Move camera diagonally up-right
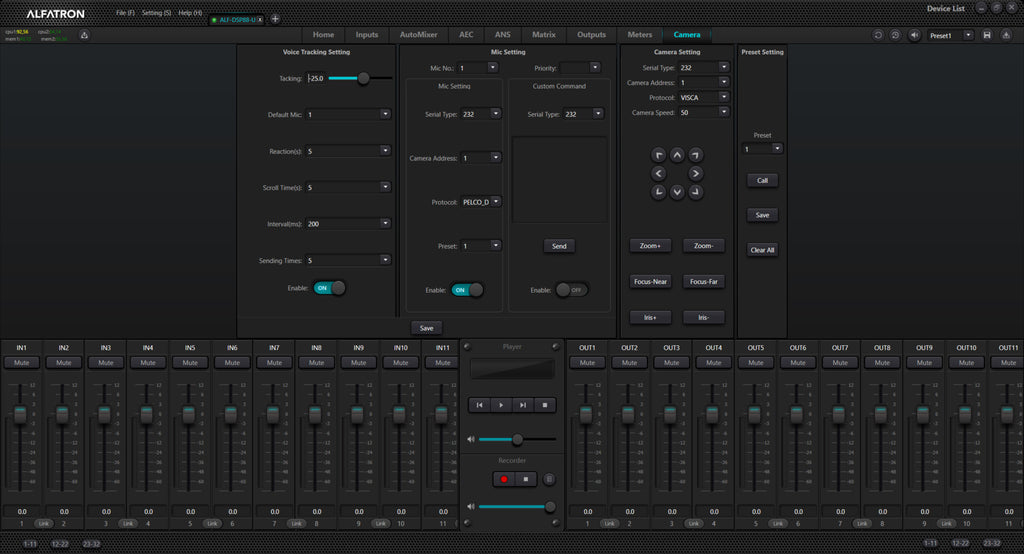 tap(696, 155)
